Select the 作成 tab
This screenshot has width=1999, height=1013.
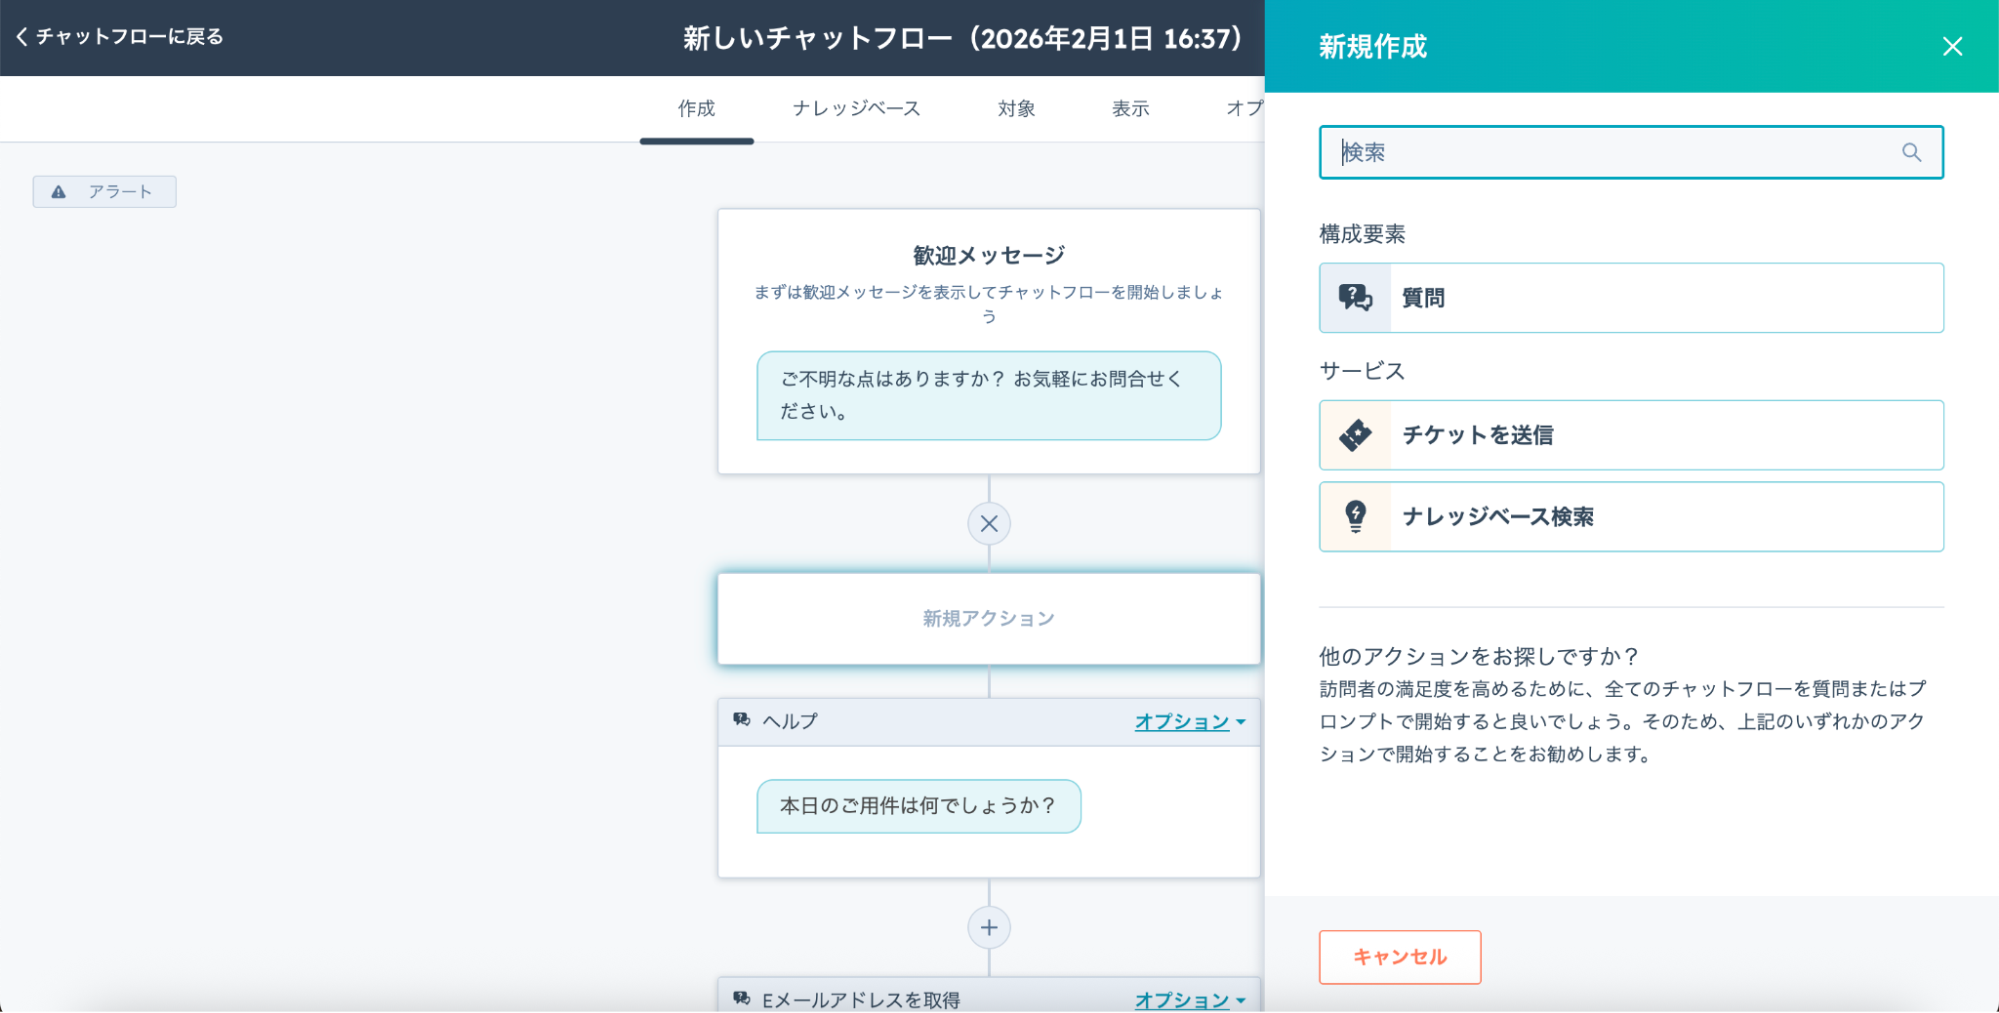(x=696, y=108)
